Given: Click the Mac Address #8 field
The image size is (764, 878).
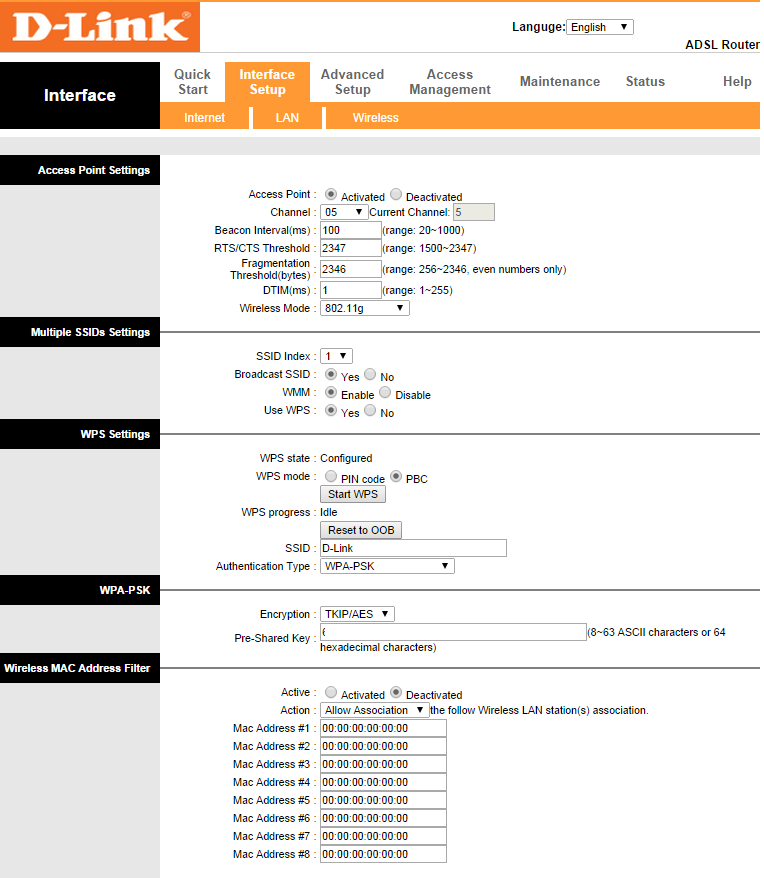Looking at the screenshot, I should 383,854.
